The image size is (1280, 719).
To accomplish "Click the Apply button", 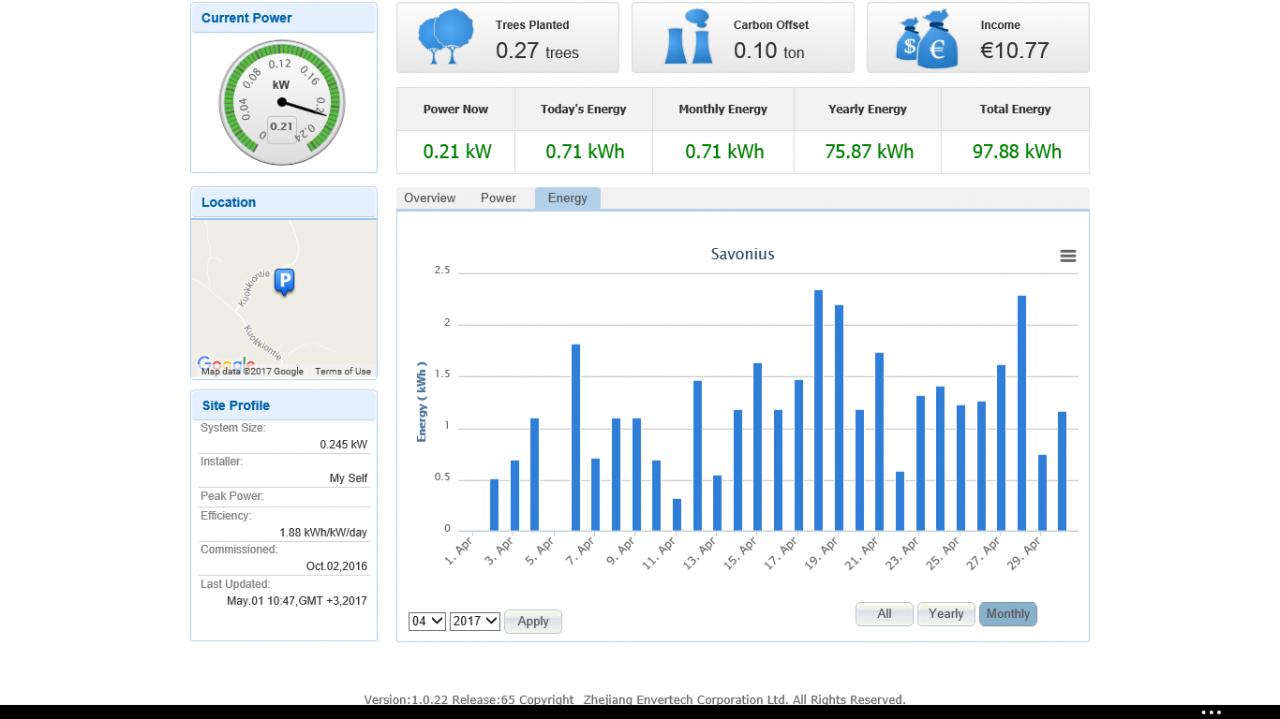I will pos(533,621).
